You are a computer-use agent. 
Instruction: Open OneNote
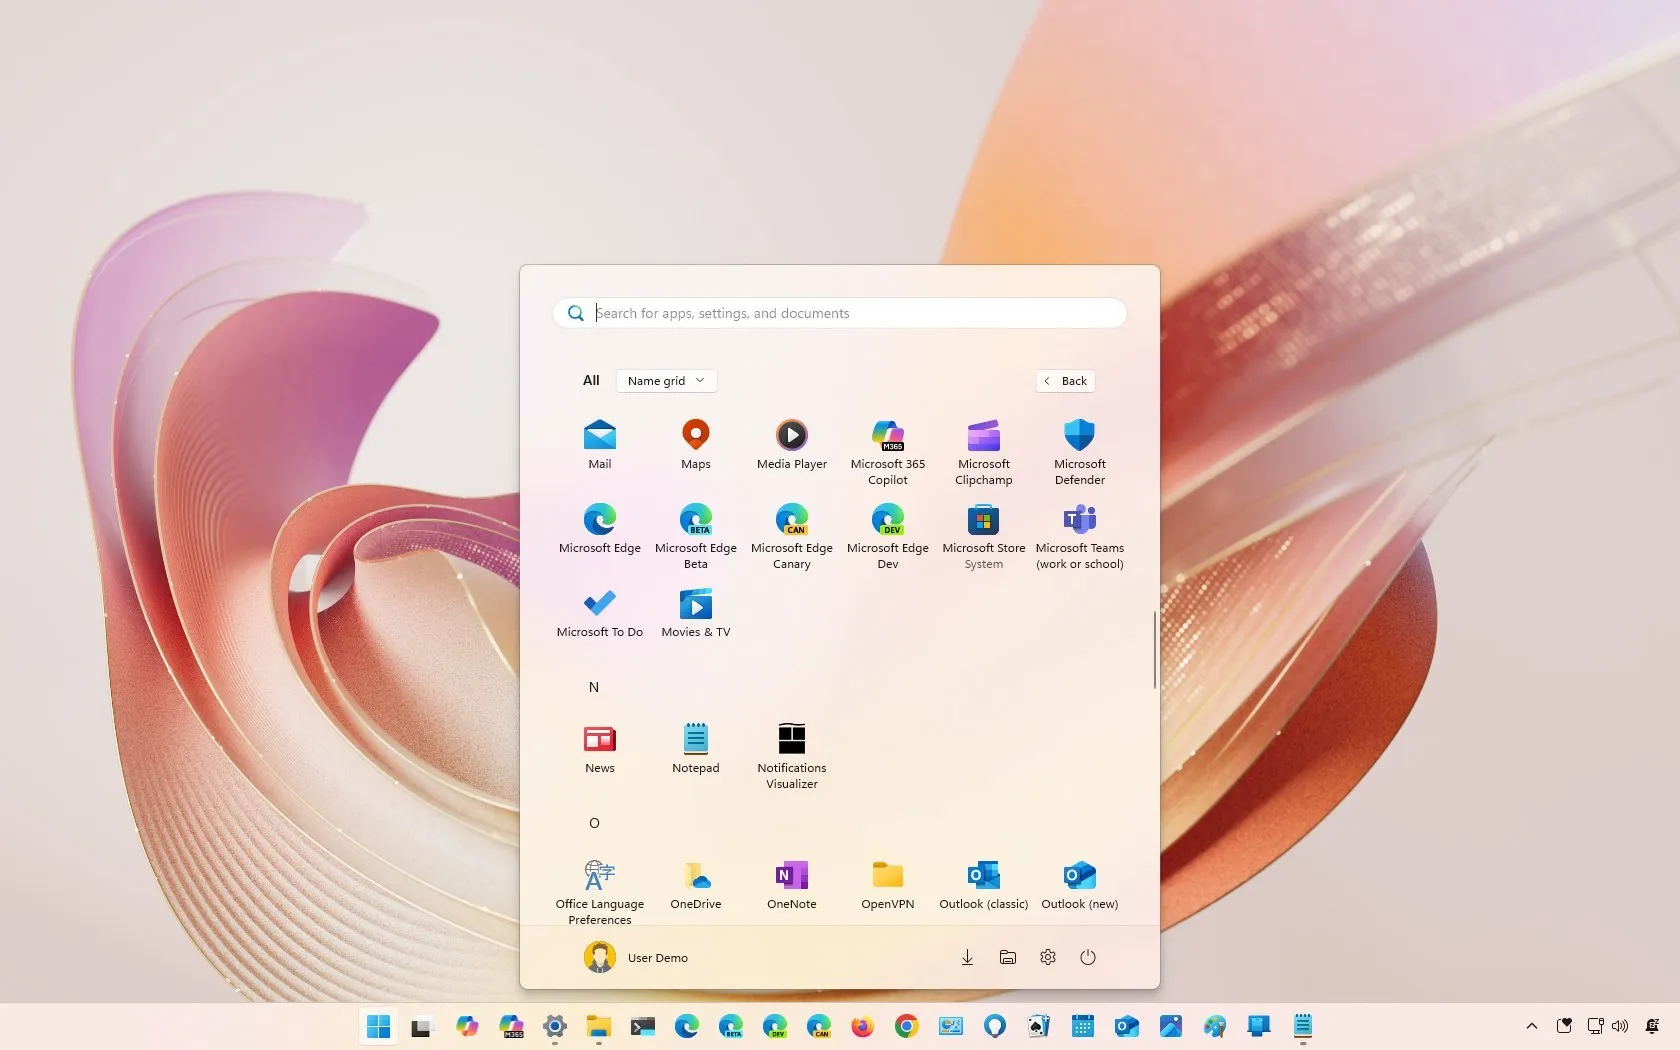click(791, 884)
